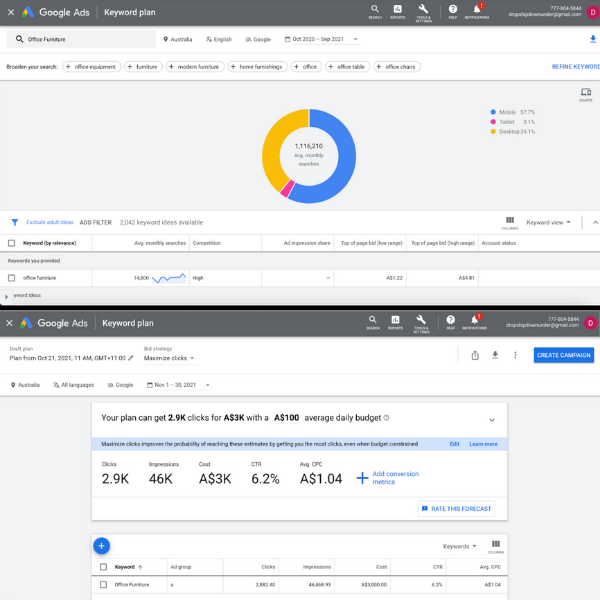This screenshot has height=600, width=600.
Task: Click the blue Mobile legend swatch
Action: (493, 112)
